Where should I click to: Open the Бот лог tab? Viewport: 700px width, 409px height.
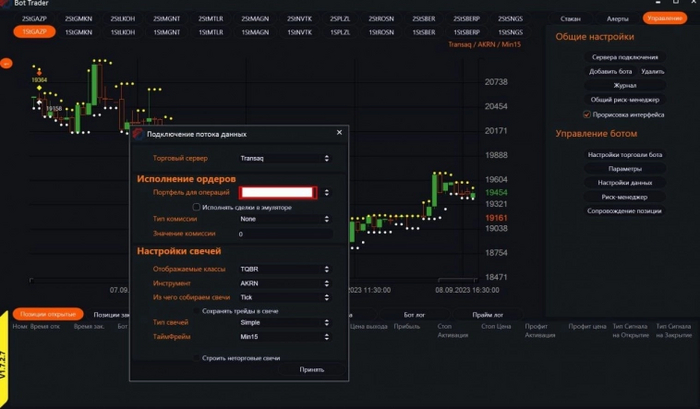(x=414, y=315)
